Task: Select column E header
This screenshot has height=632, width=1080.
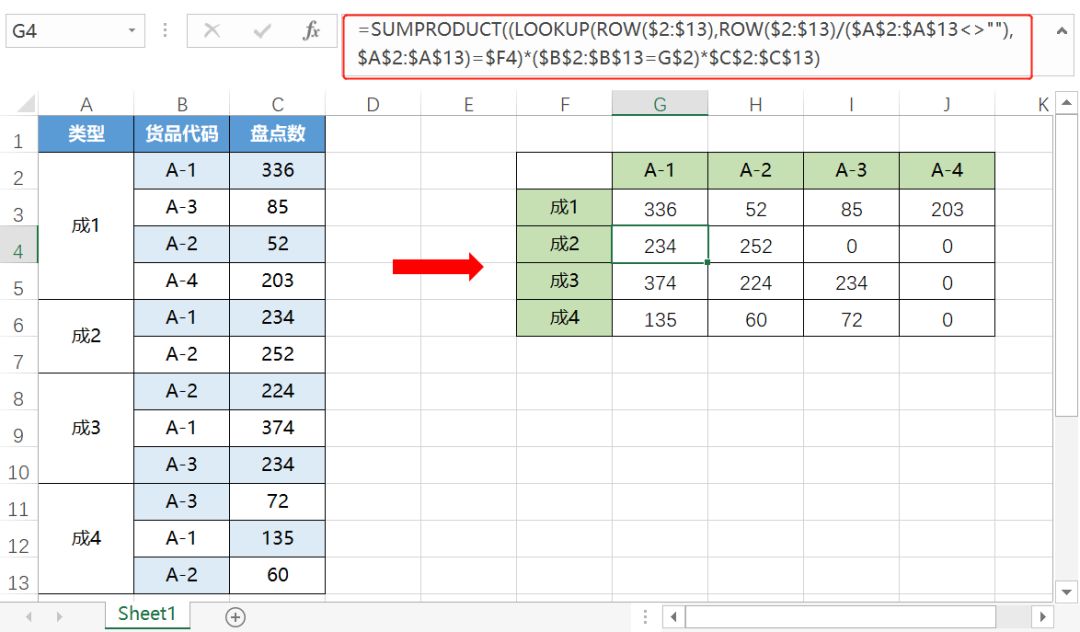Action: point(468,105)
